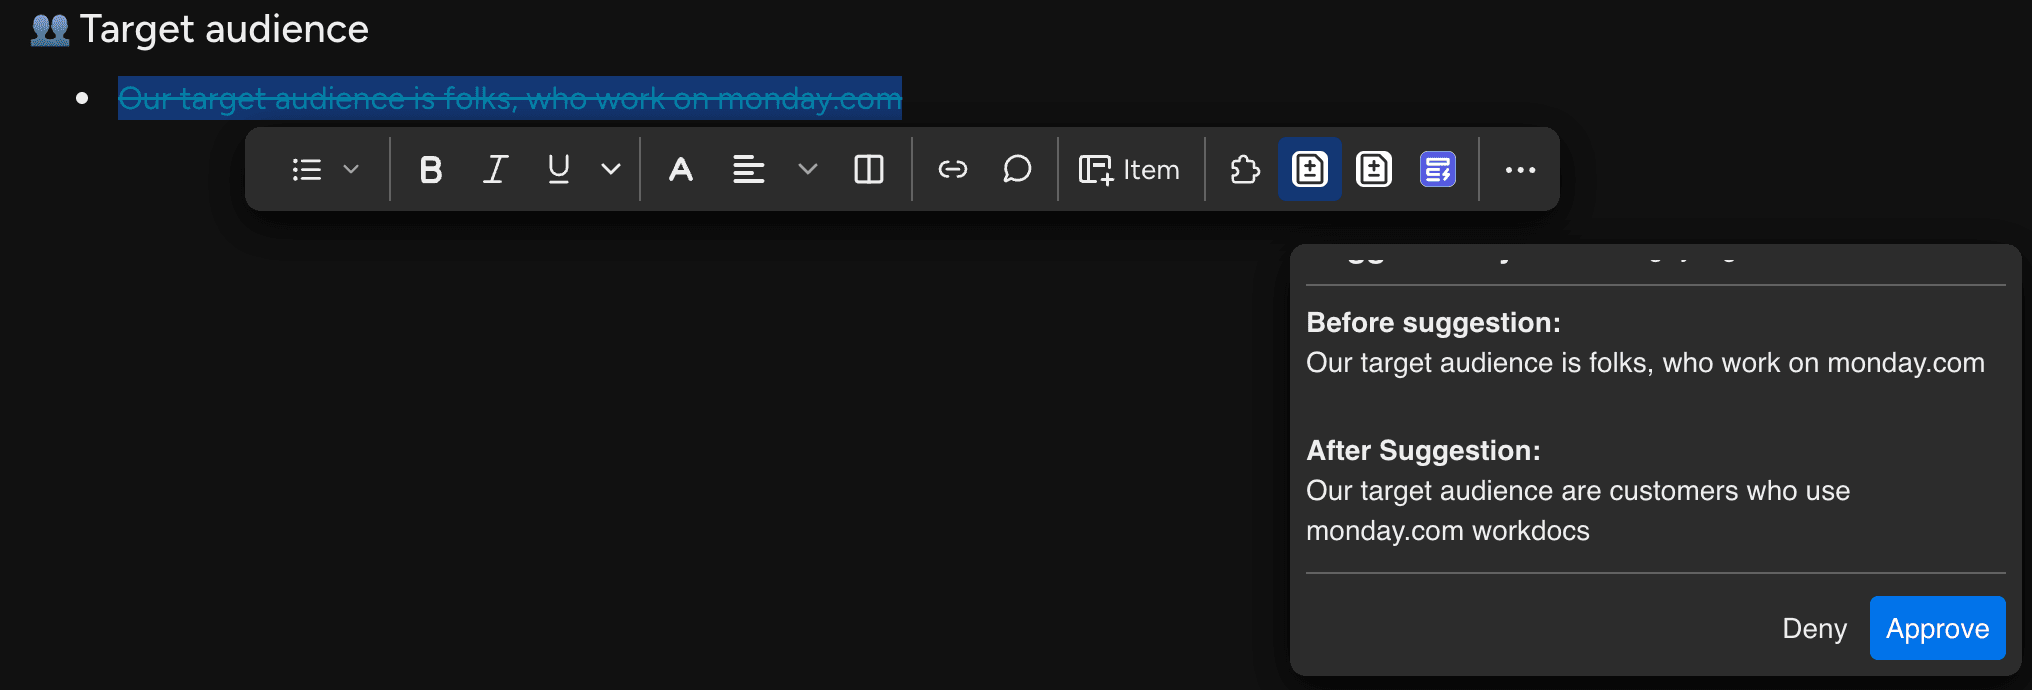Toggle the bulleted list format
Viewport: 2032px width, 690px height.
tap(307, 170)
